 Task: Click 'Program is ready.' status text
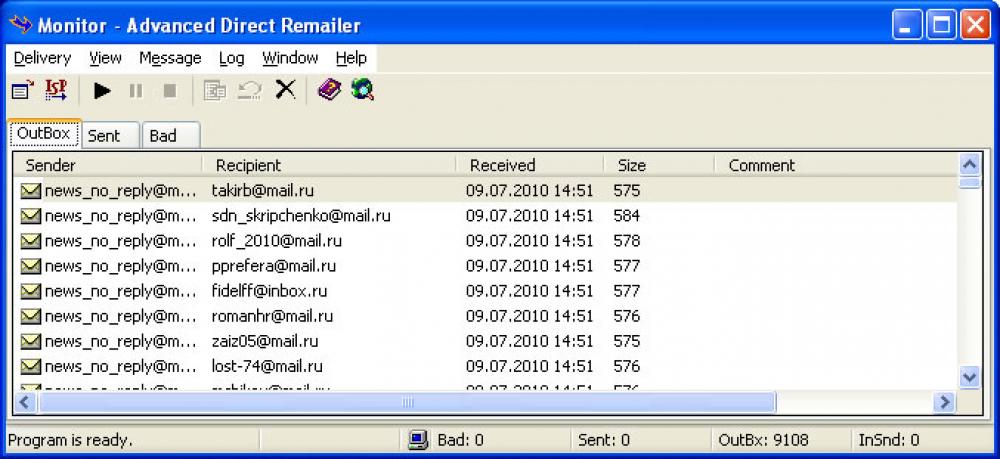[71, 440]
